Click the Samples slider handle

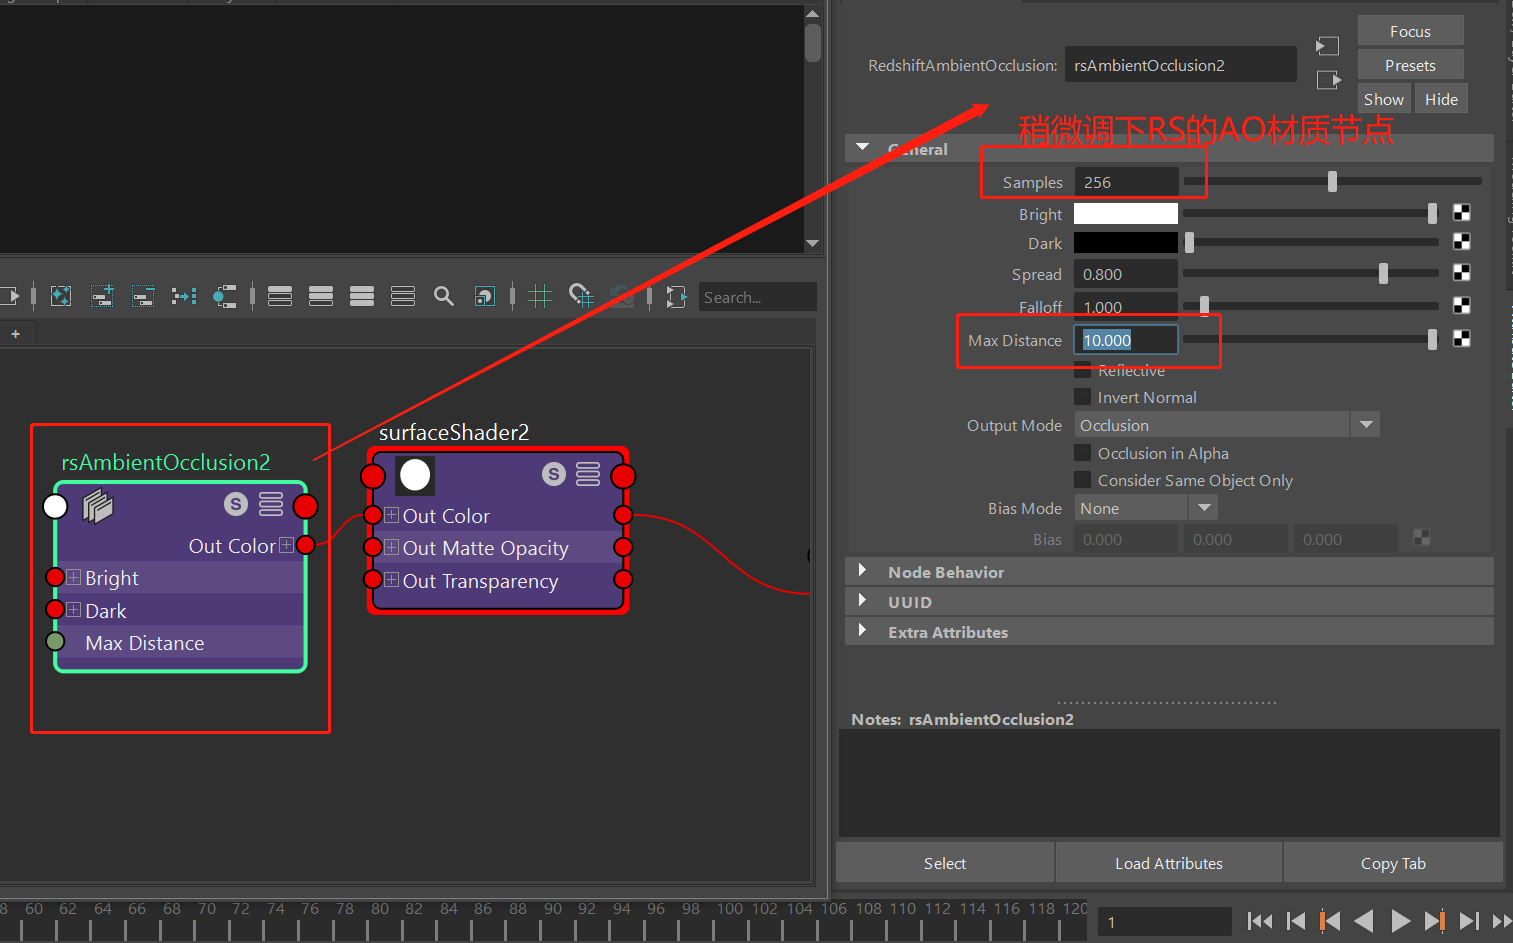tap(1332, 181)
